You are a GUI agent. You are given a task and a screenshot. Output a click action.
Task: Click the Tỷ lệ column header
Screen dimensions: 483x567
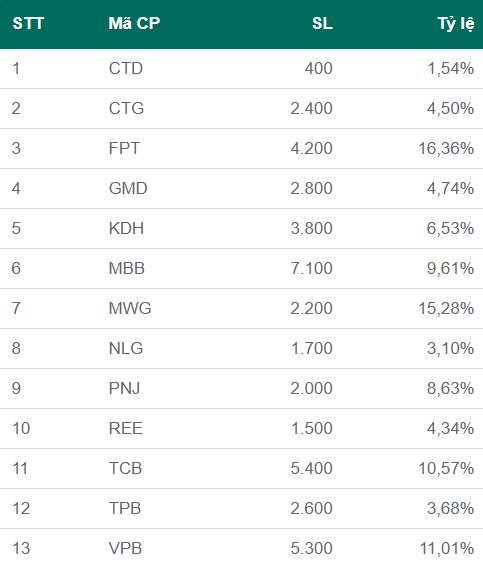[x=456, y=24]
